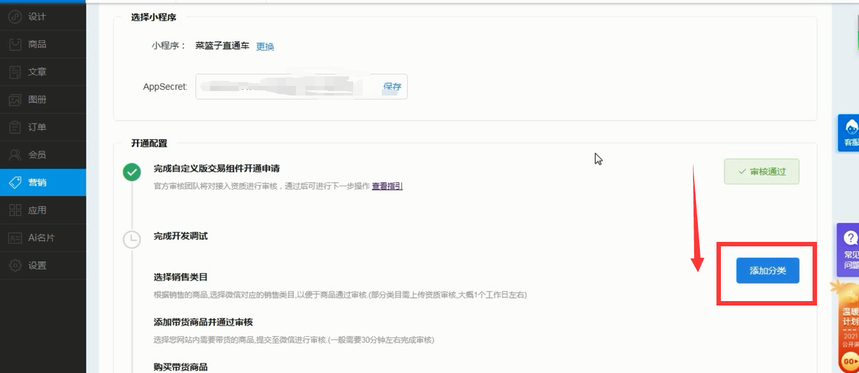859x373 pixels.
Task: Select the 文章 article document icon
Action: pos(15,72)
